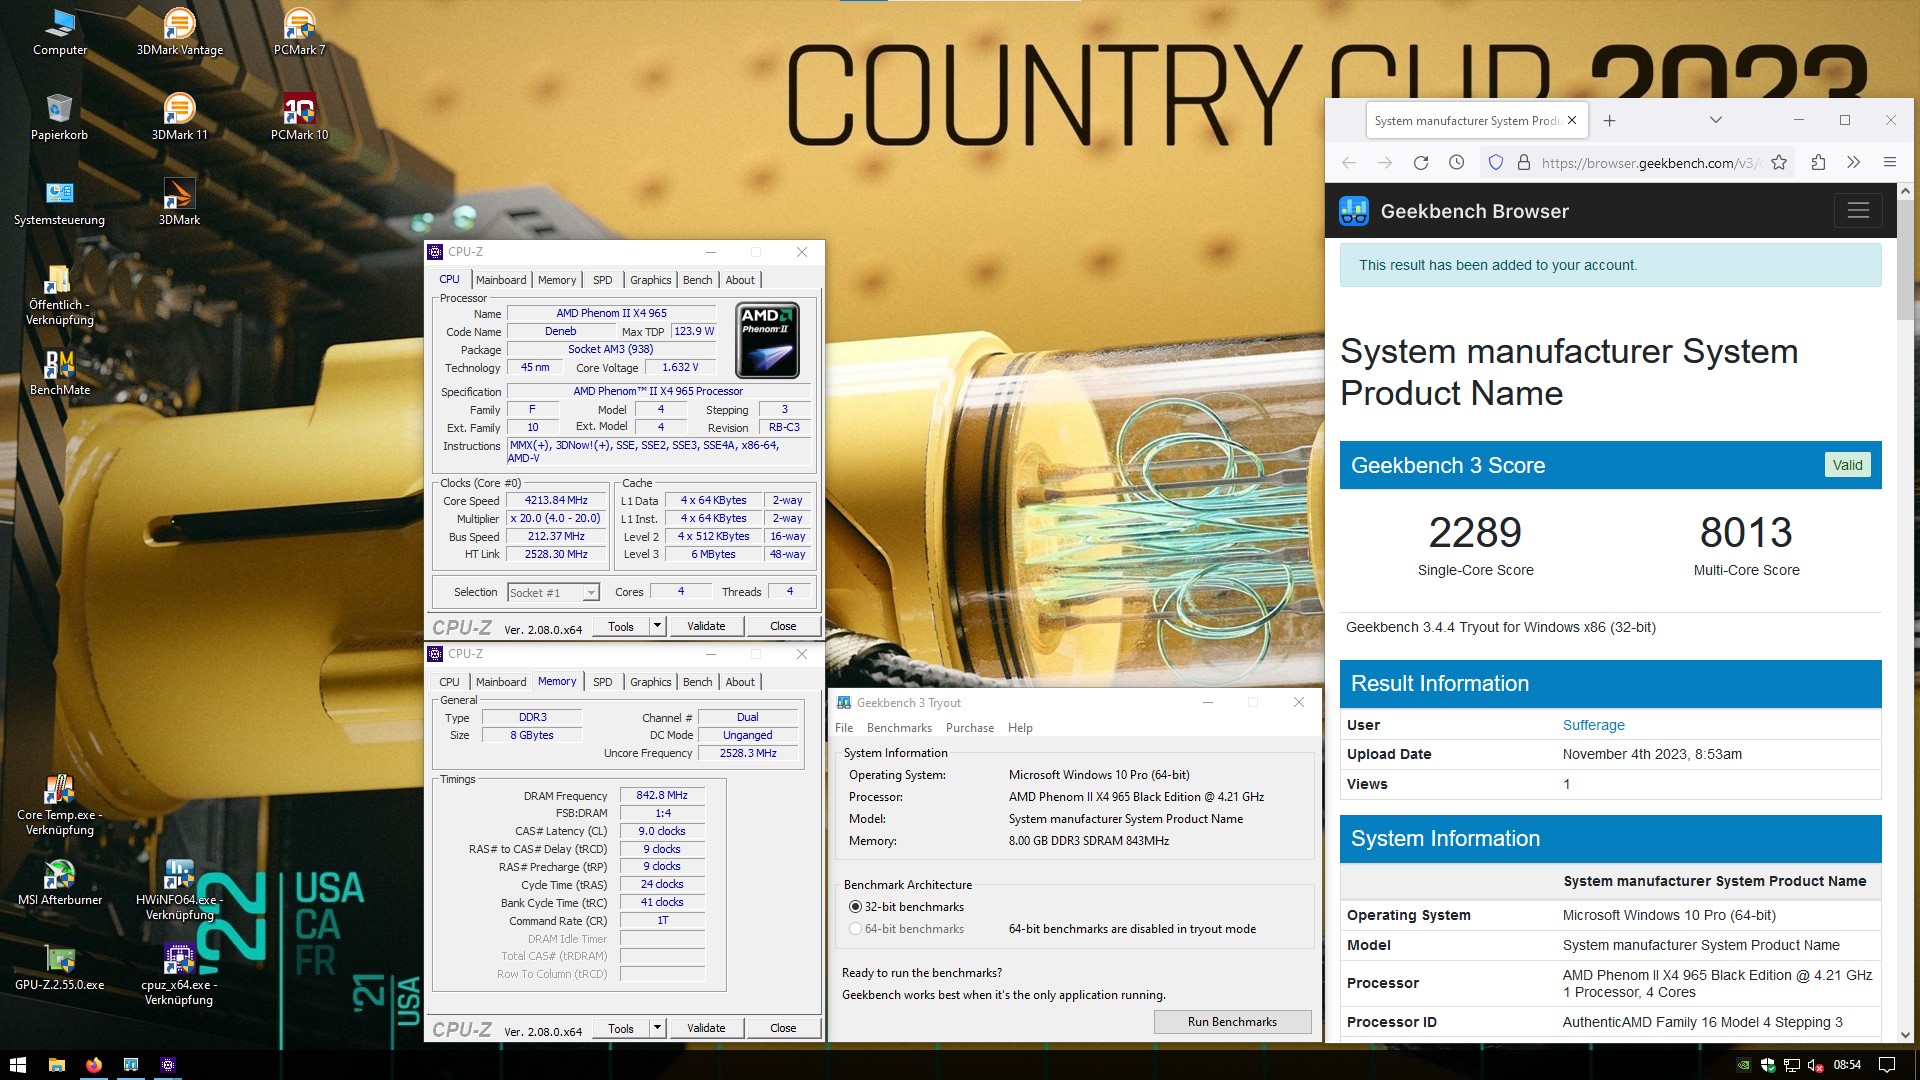Click Close in the lower CPU-Z window
This screenshot has height=1080, width=1920.
point(783,1028)
